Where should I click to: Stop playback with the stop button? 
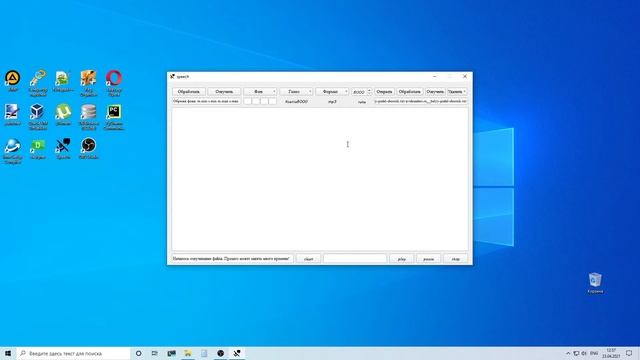click(x=456, y=259)
